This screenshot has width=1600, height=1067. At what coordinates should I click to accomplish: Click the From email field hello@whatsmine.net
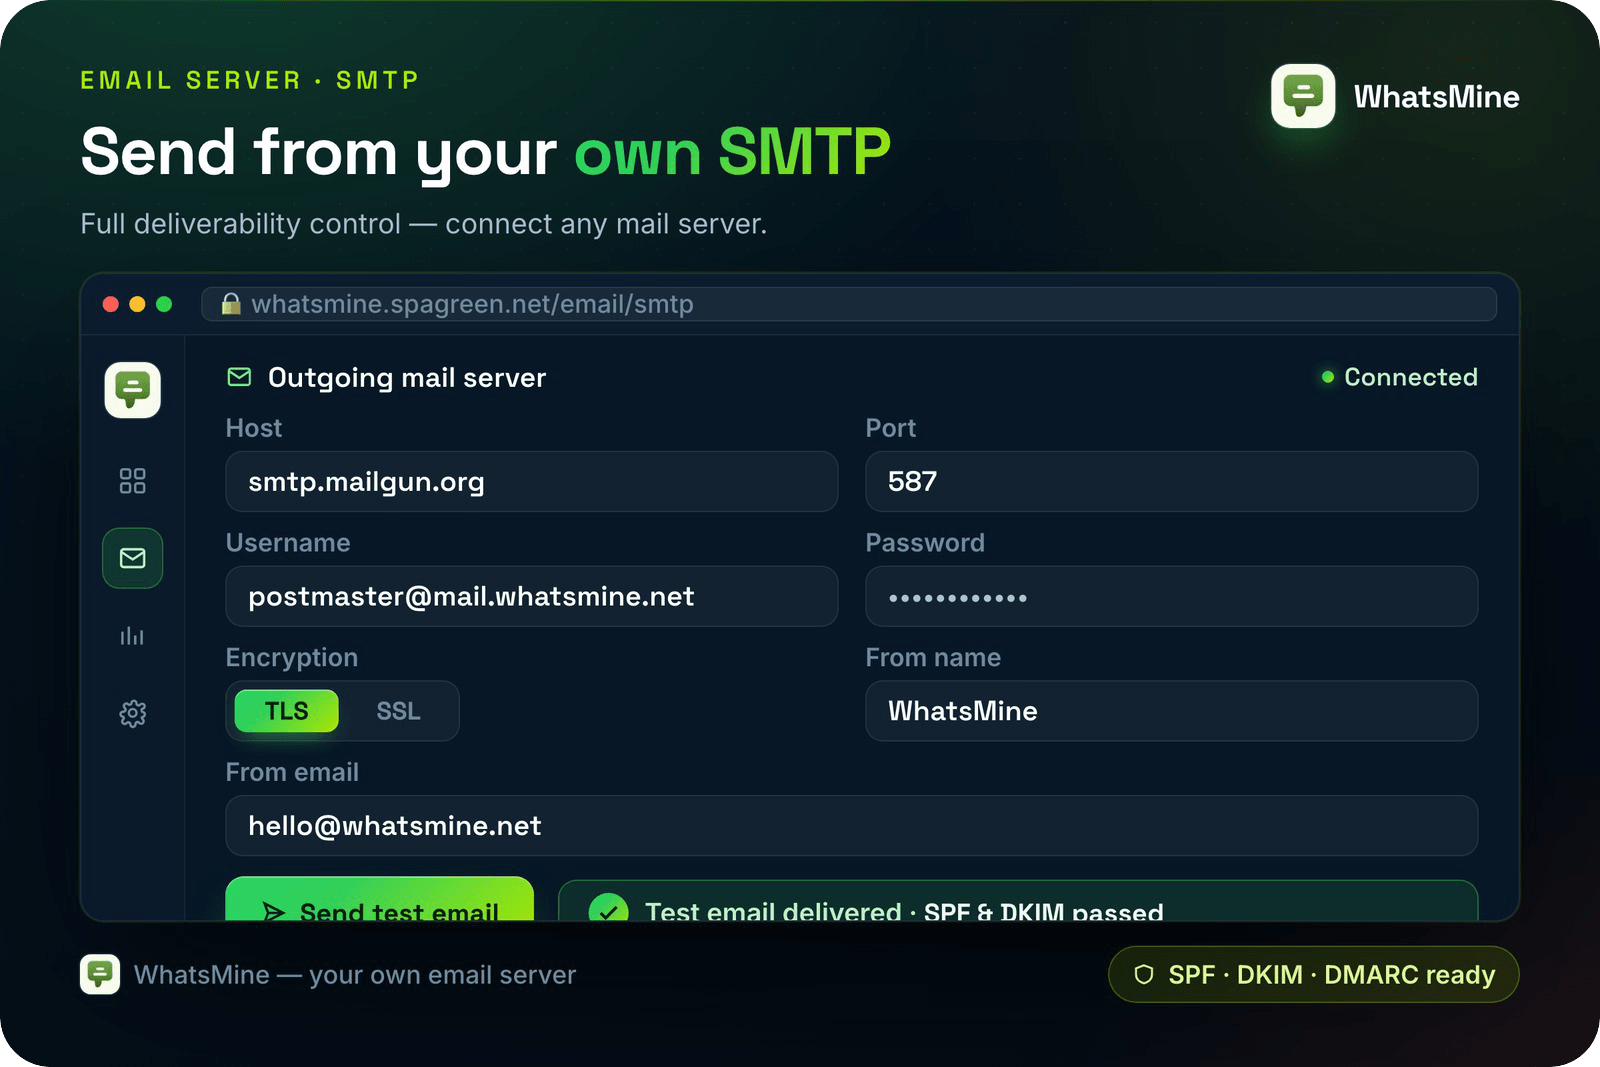click(852, 826)
